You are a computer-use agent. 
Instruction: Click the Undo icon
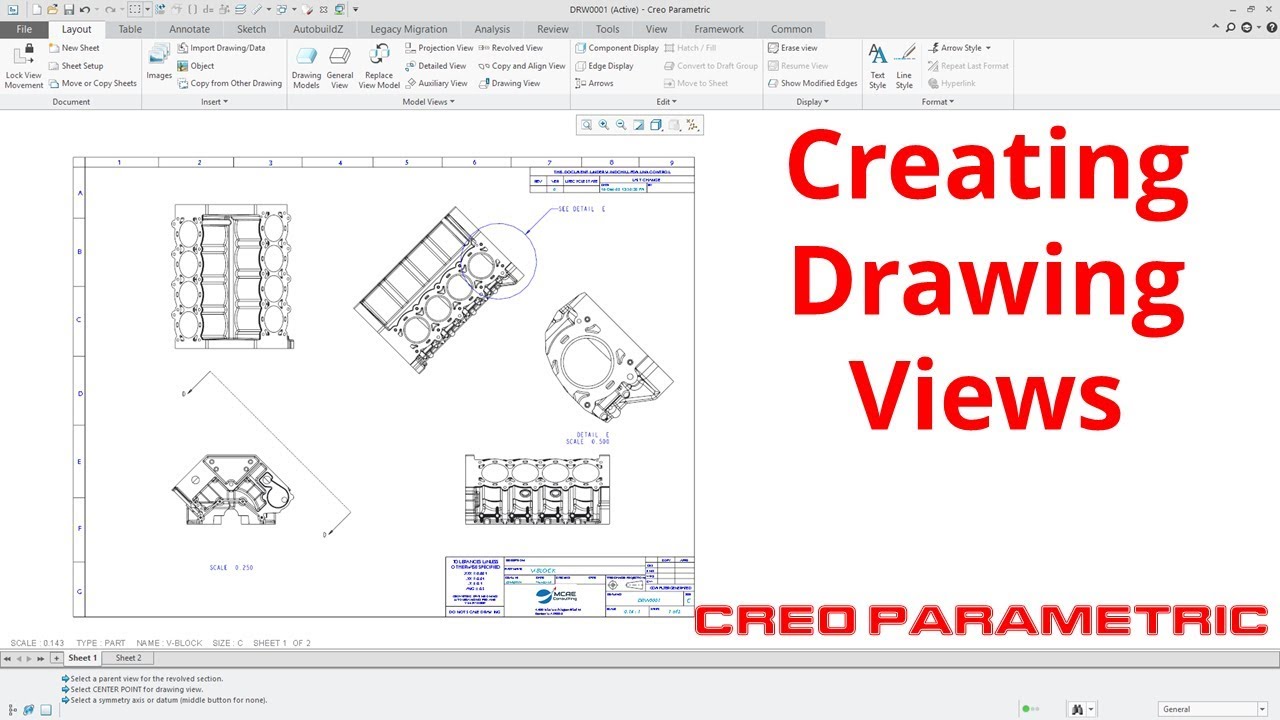click(85, 9)
